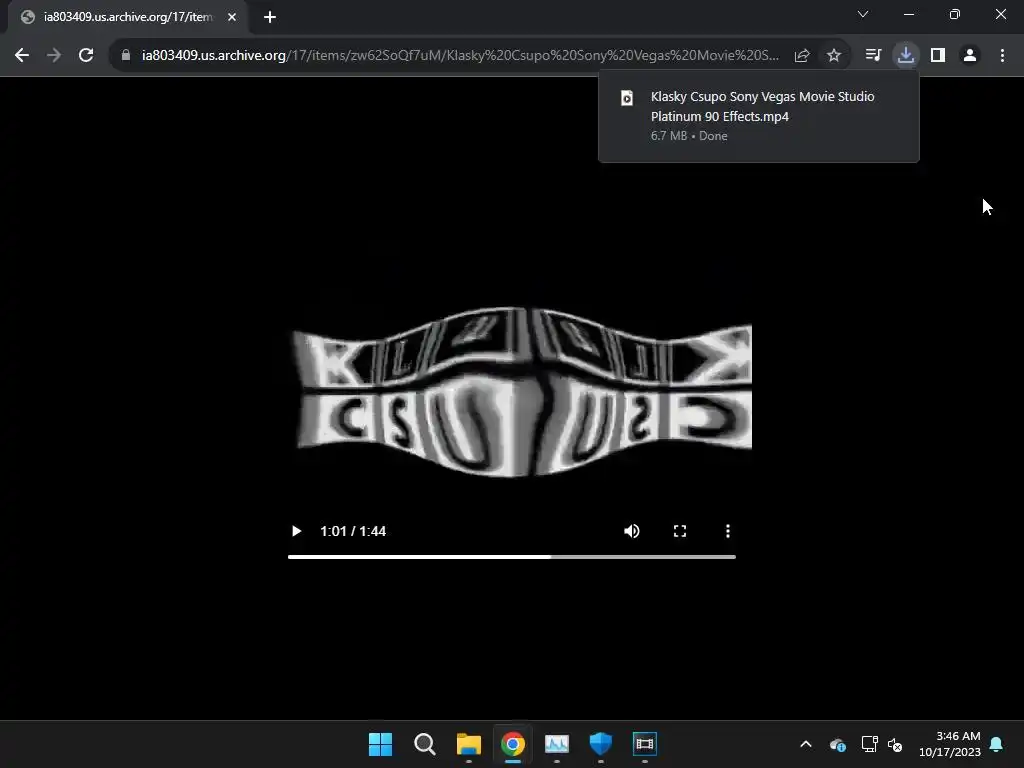Click the Klasky Csupo video frame
Screen dimensions: 1024x768
[x=522, y=392]
